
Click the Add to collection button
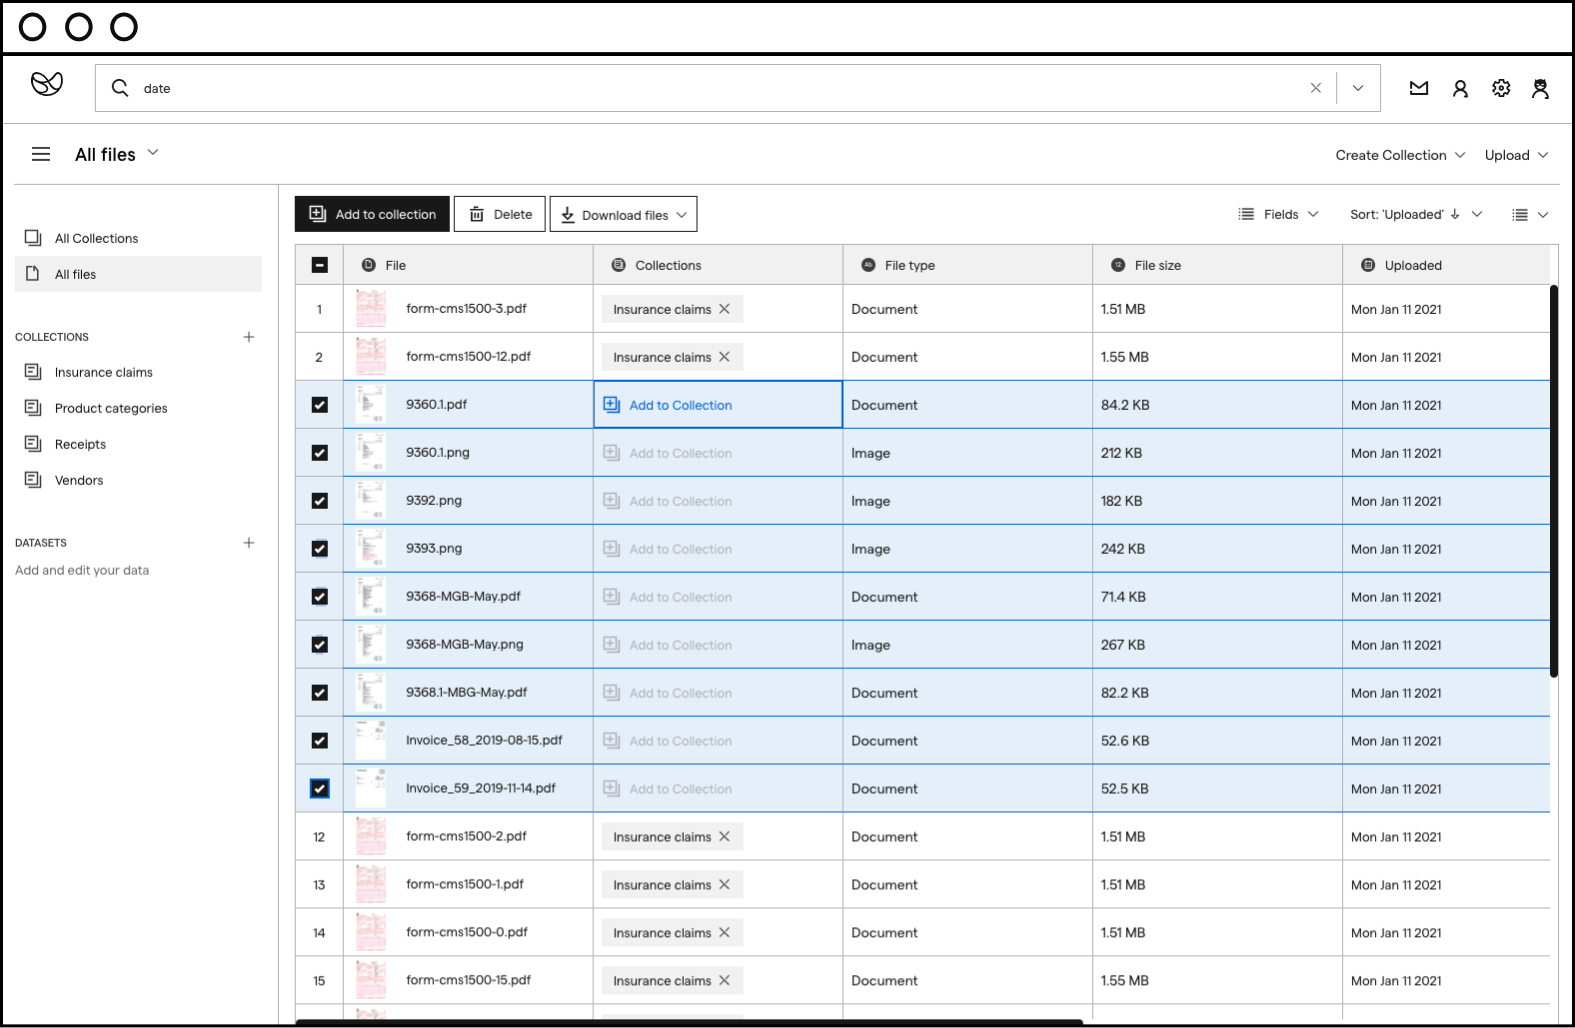tap(372, 214)
